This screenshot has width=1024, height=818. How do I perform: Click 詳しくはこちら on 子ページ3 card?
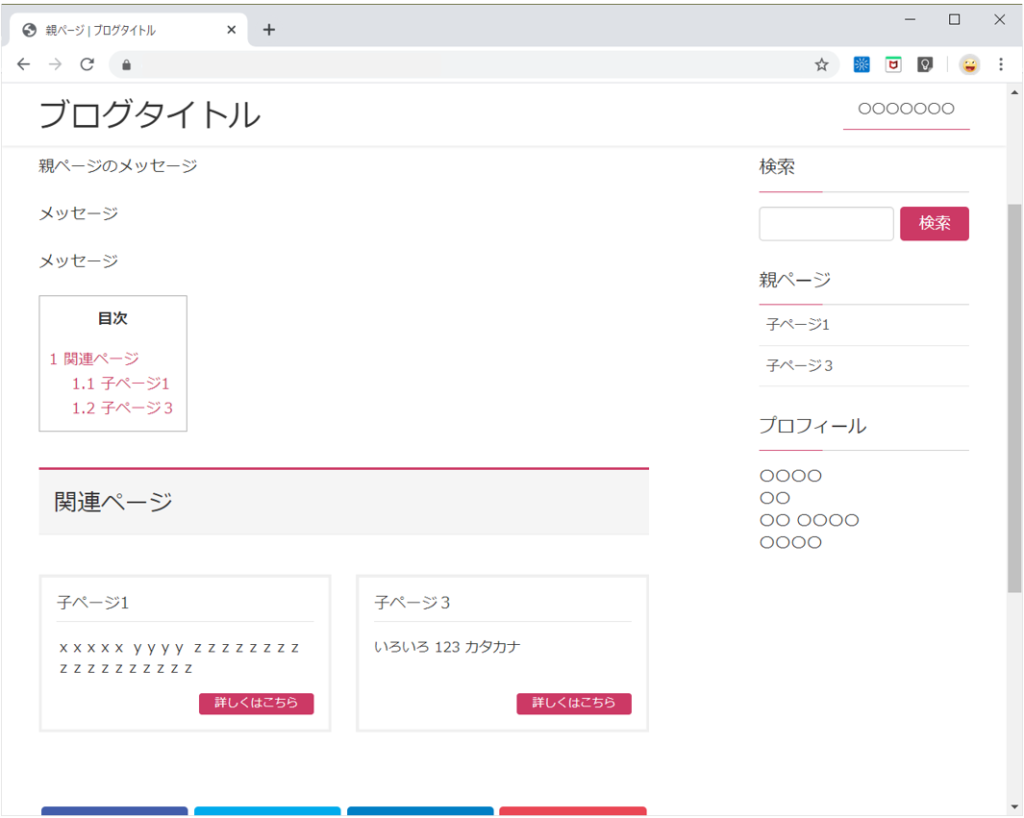click(x=573, y=703)
